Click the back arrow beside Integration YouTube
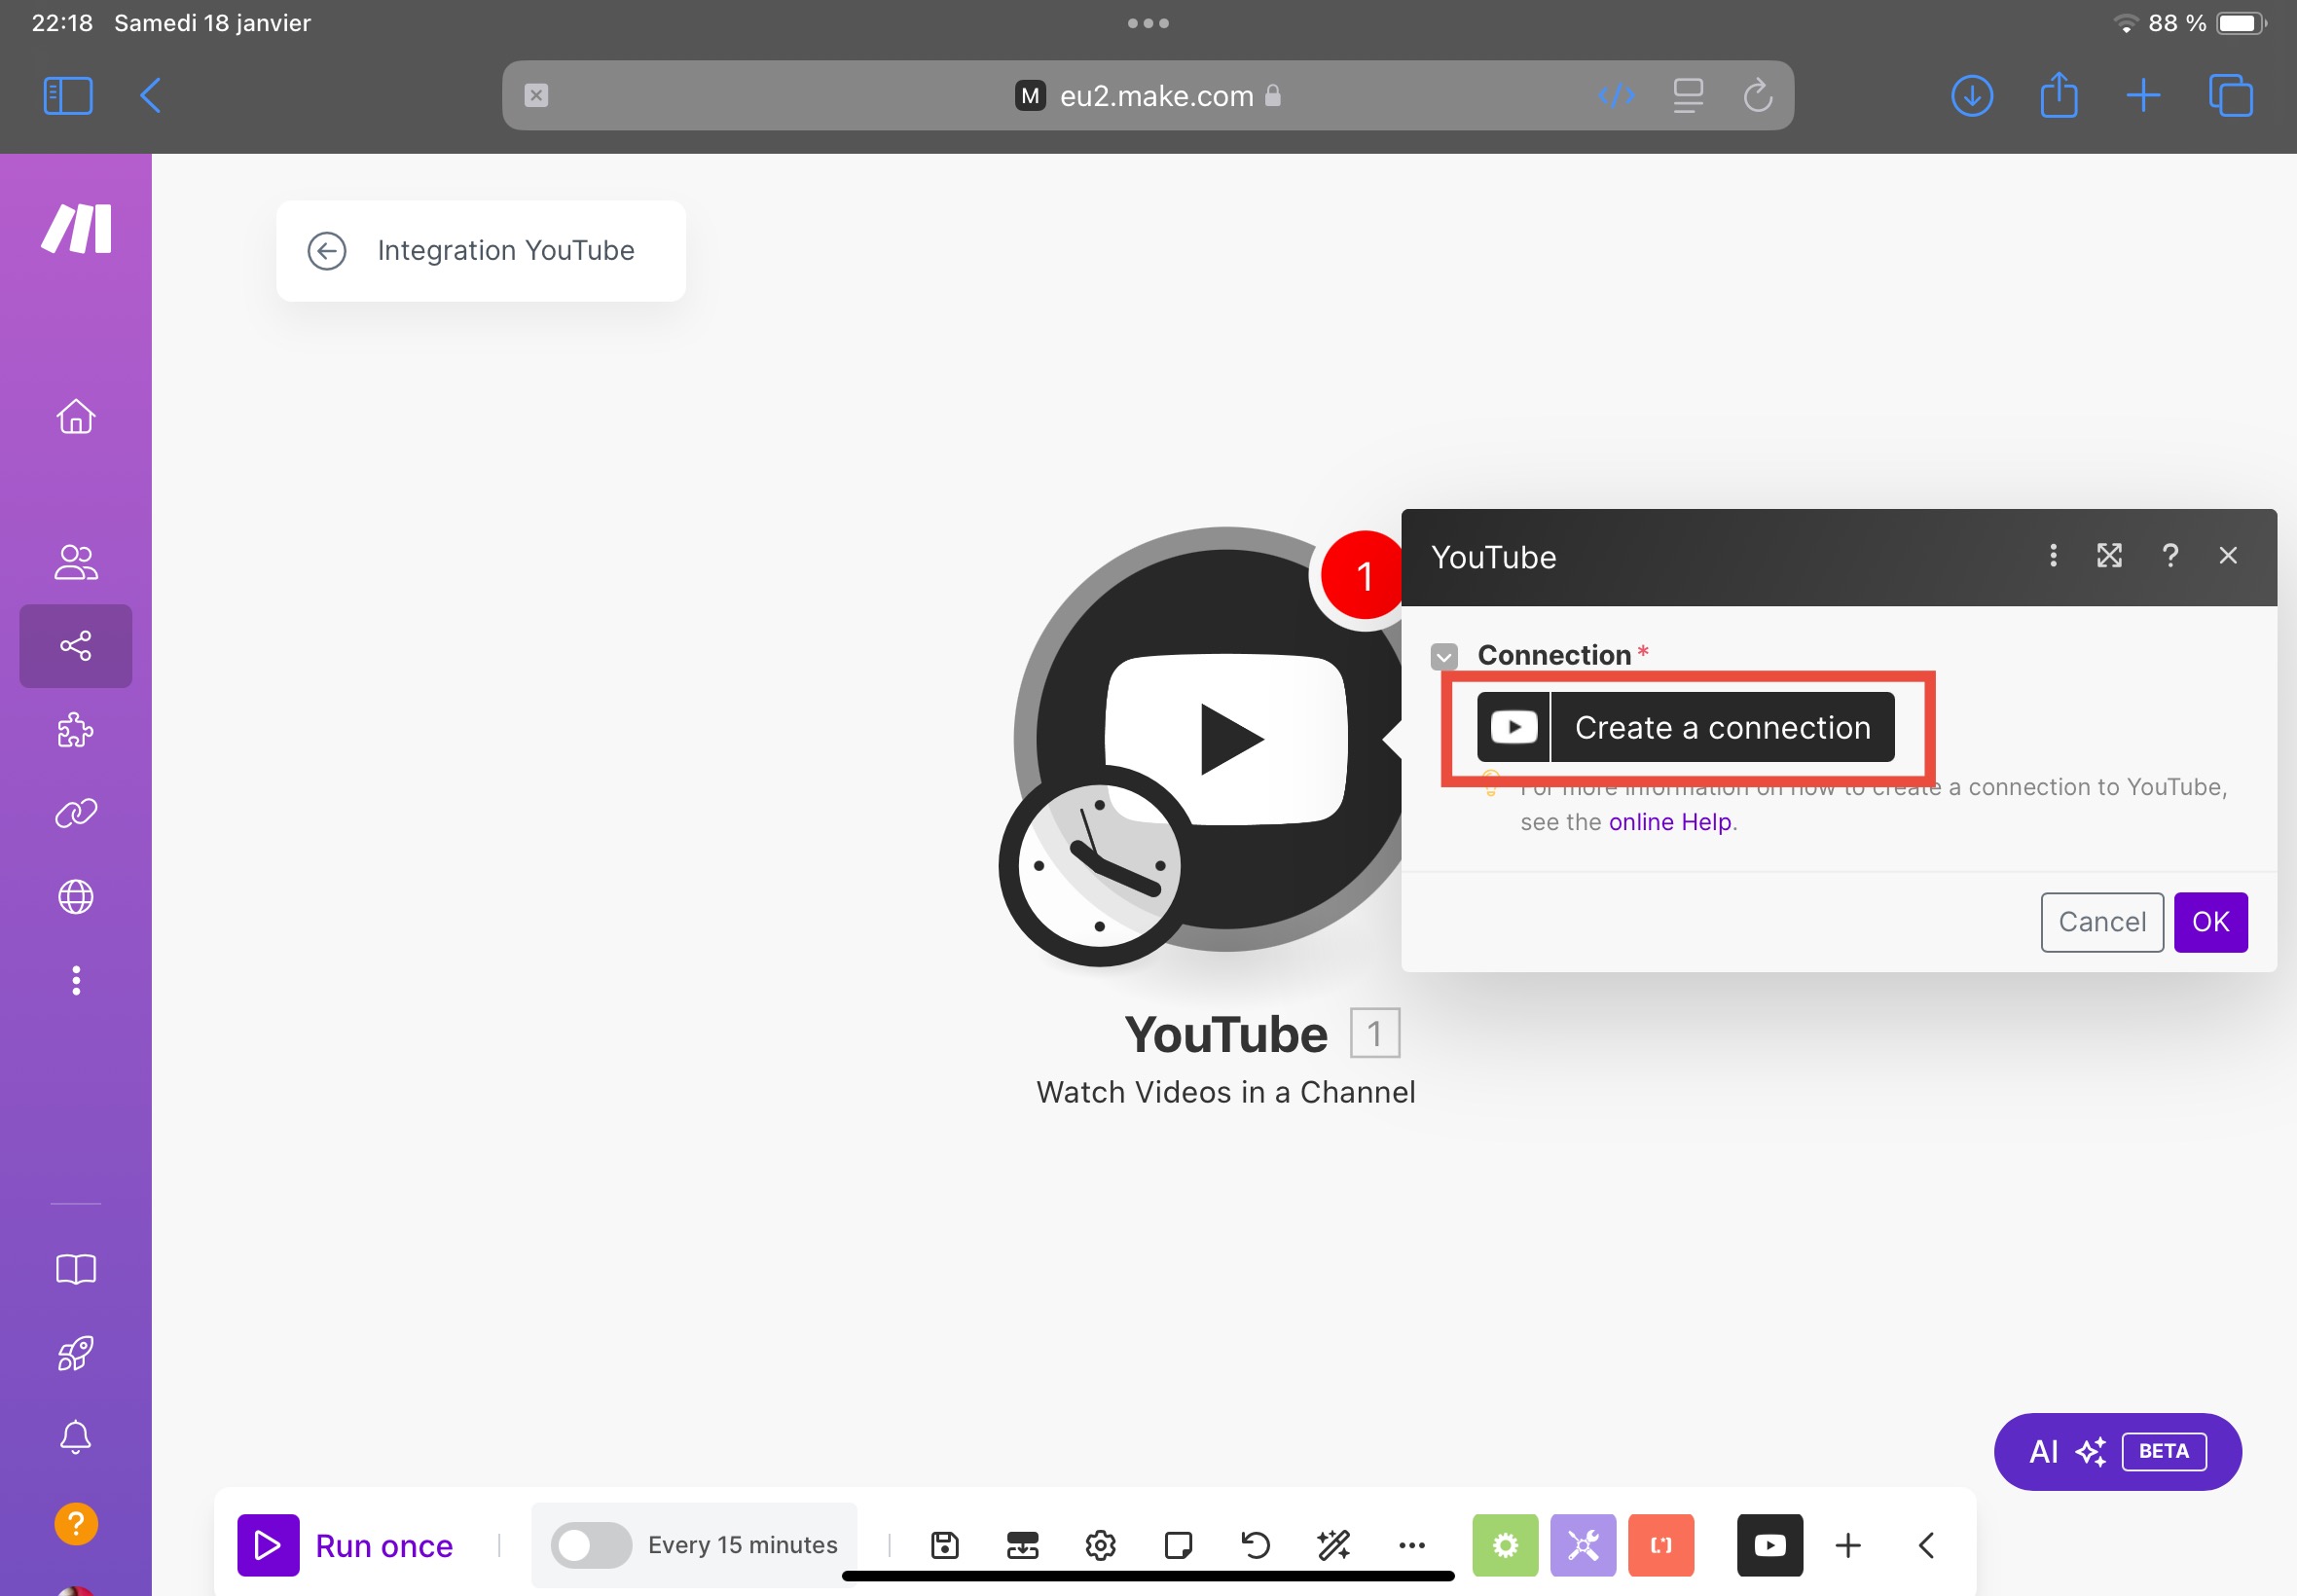 (327, 251)
